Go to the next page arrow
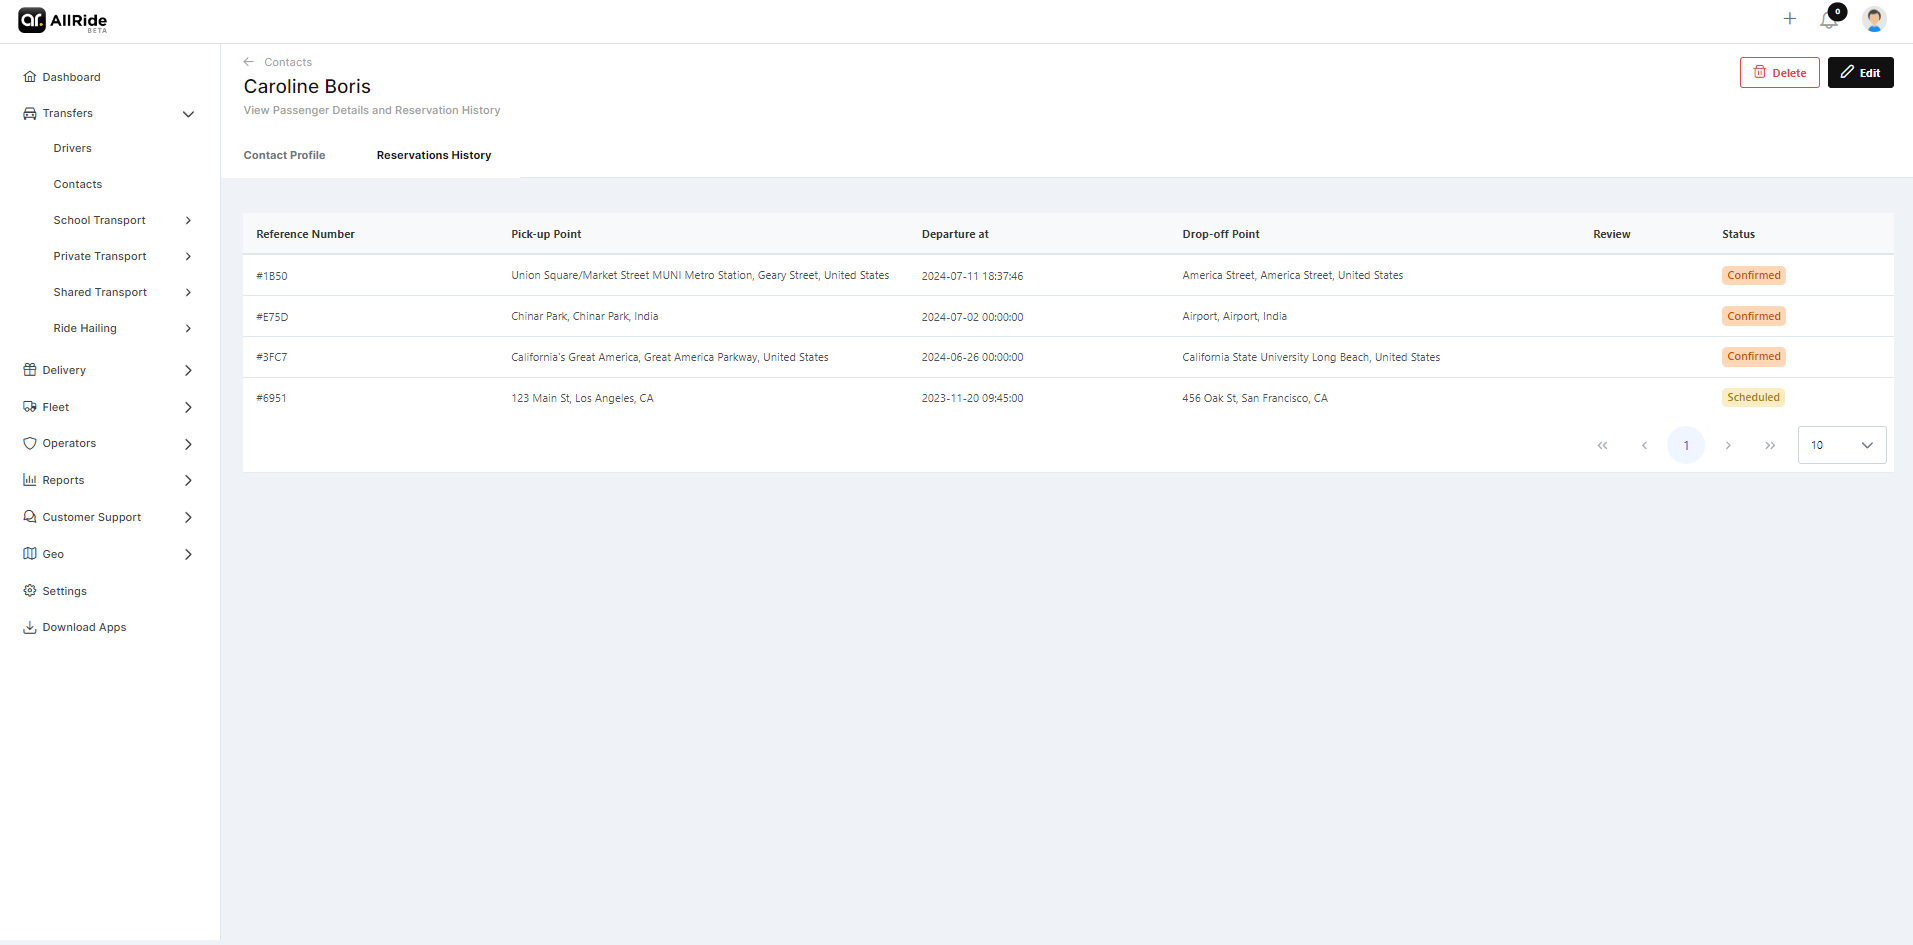The height and width of the screenshot is (945, 1913). tap(1727, 446)
